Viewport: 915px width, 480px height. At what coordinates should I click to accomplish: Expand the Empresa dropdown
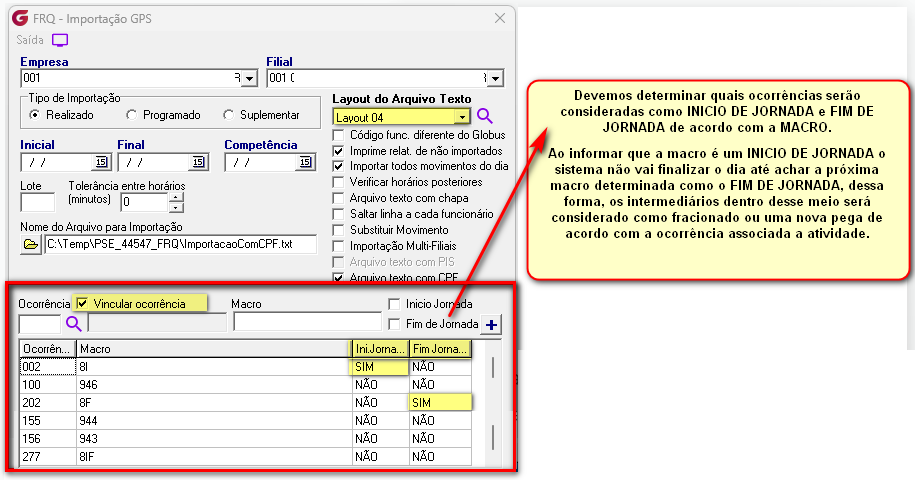(250, 78)
